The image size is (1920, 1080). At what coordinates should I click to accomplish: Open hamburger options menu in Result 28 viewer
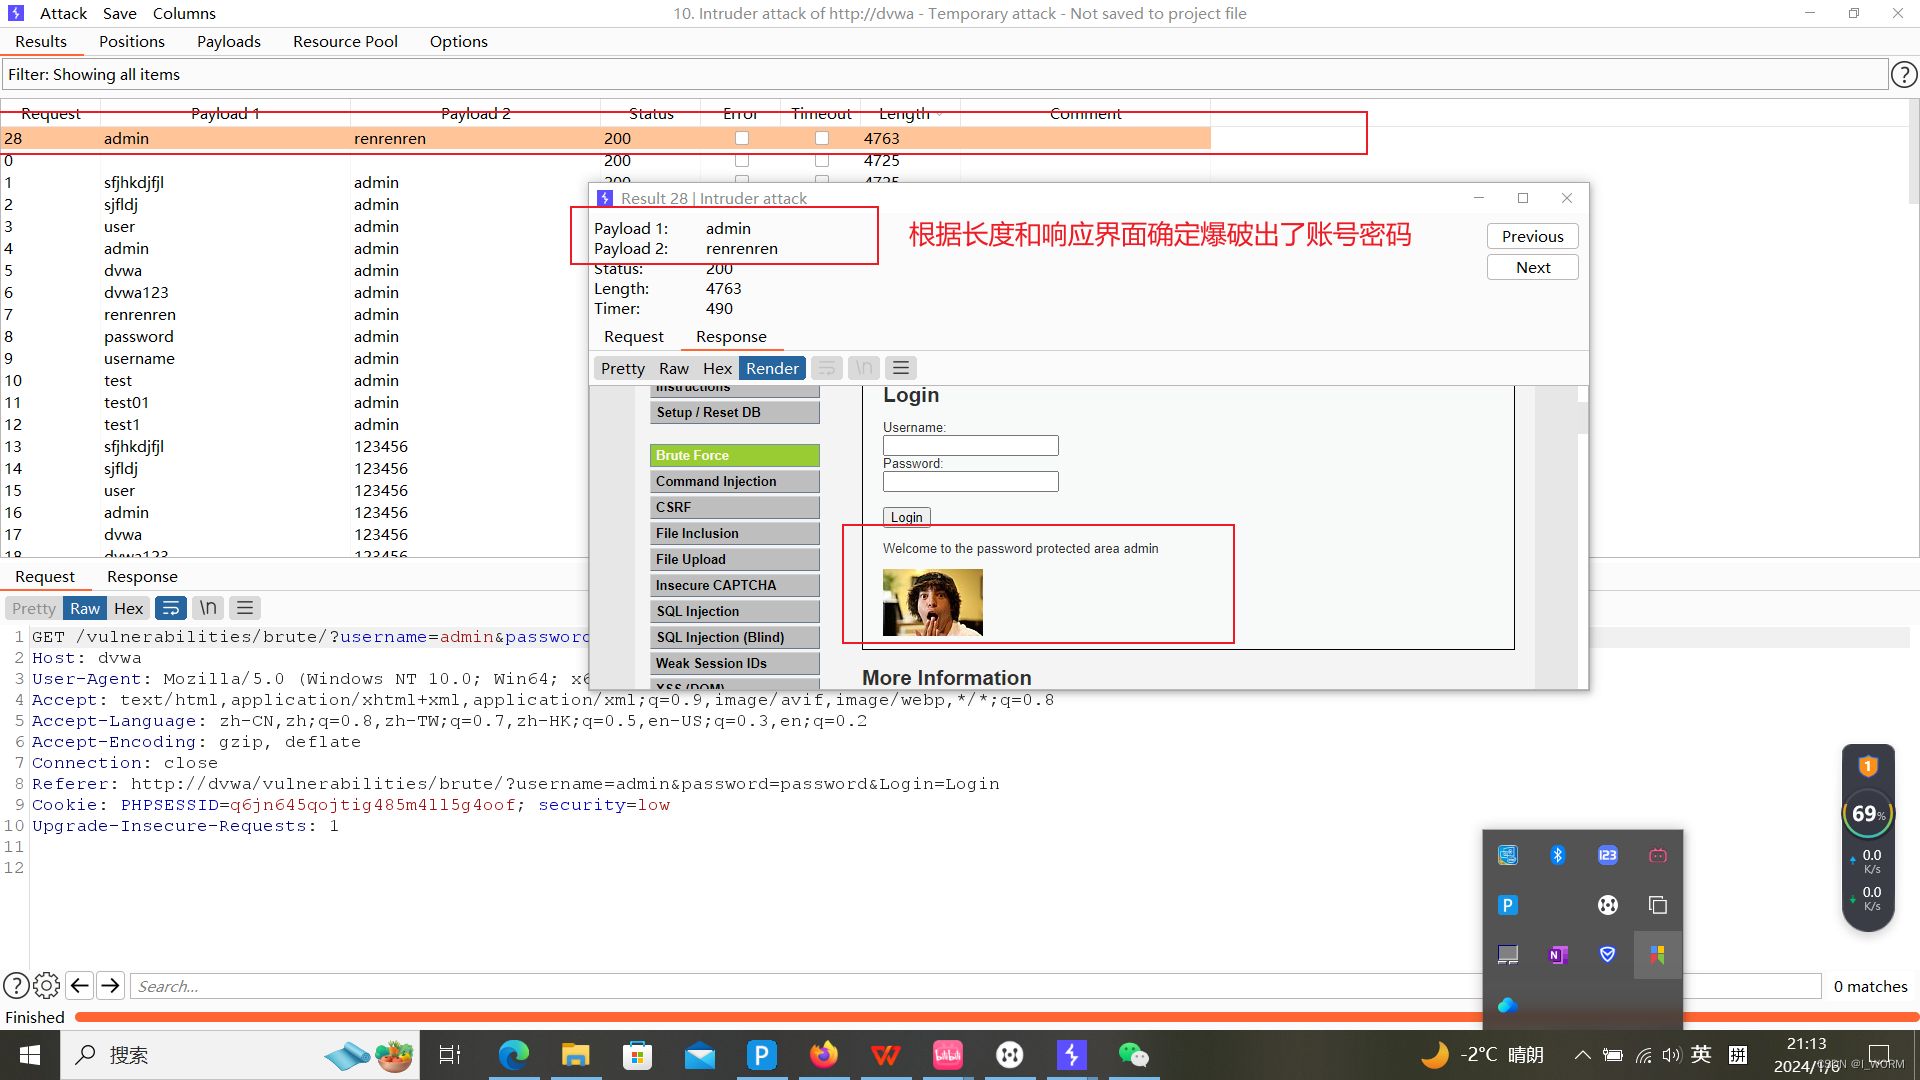coord(901,368)
